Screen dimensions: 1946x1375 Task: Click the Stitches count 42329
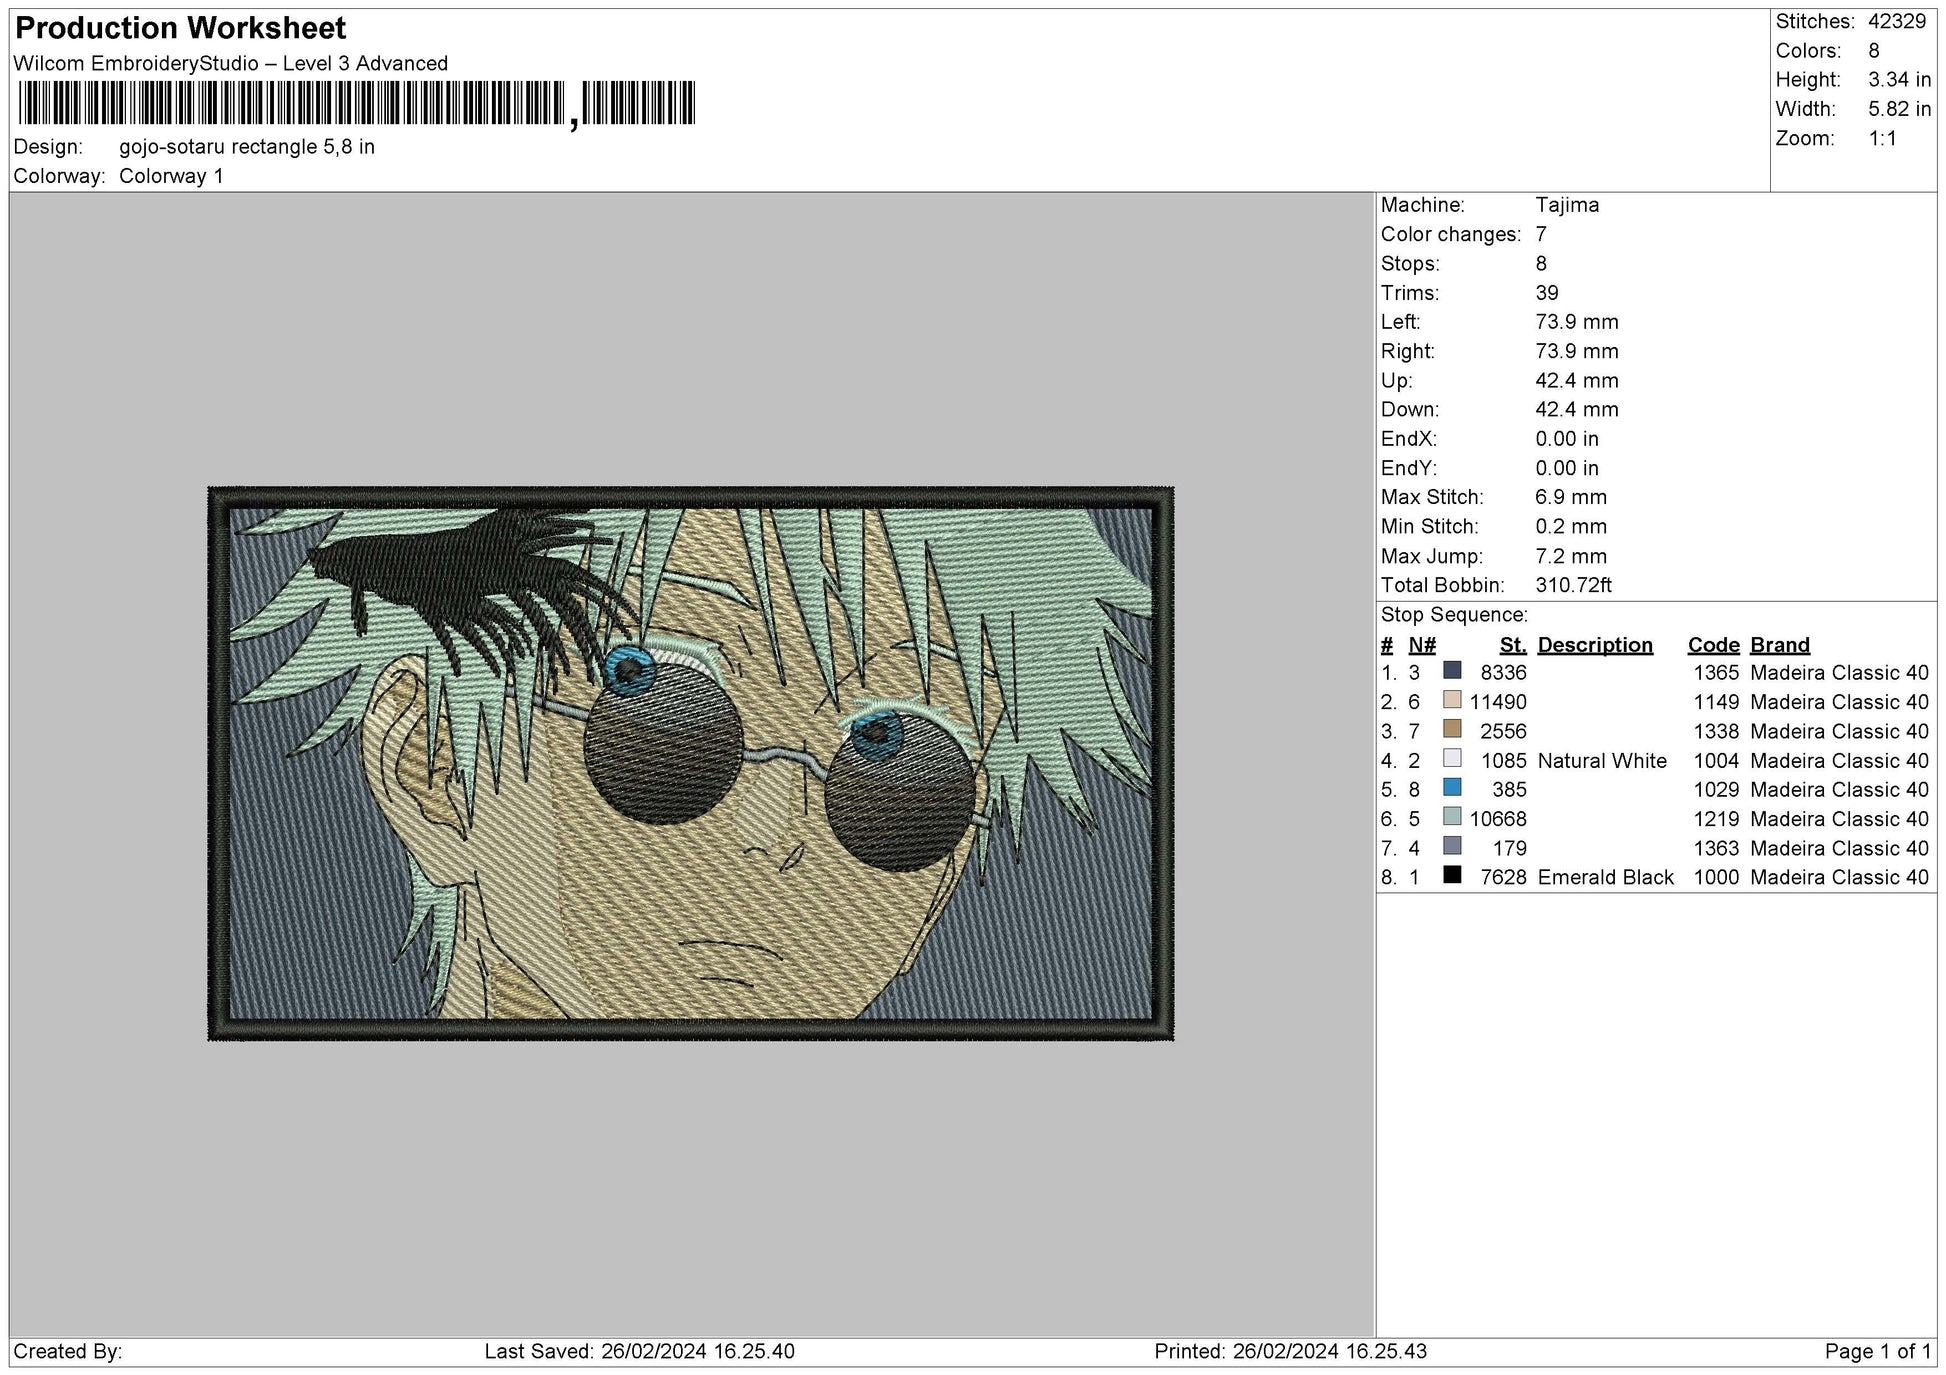(x=1896, y=21)
